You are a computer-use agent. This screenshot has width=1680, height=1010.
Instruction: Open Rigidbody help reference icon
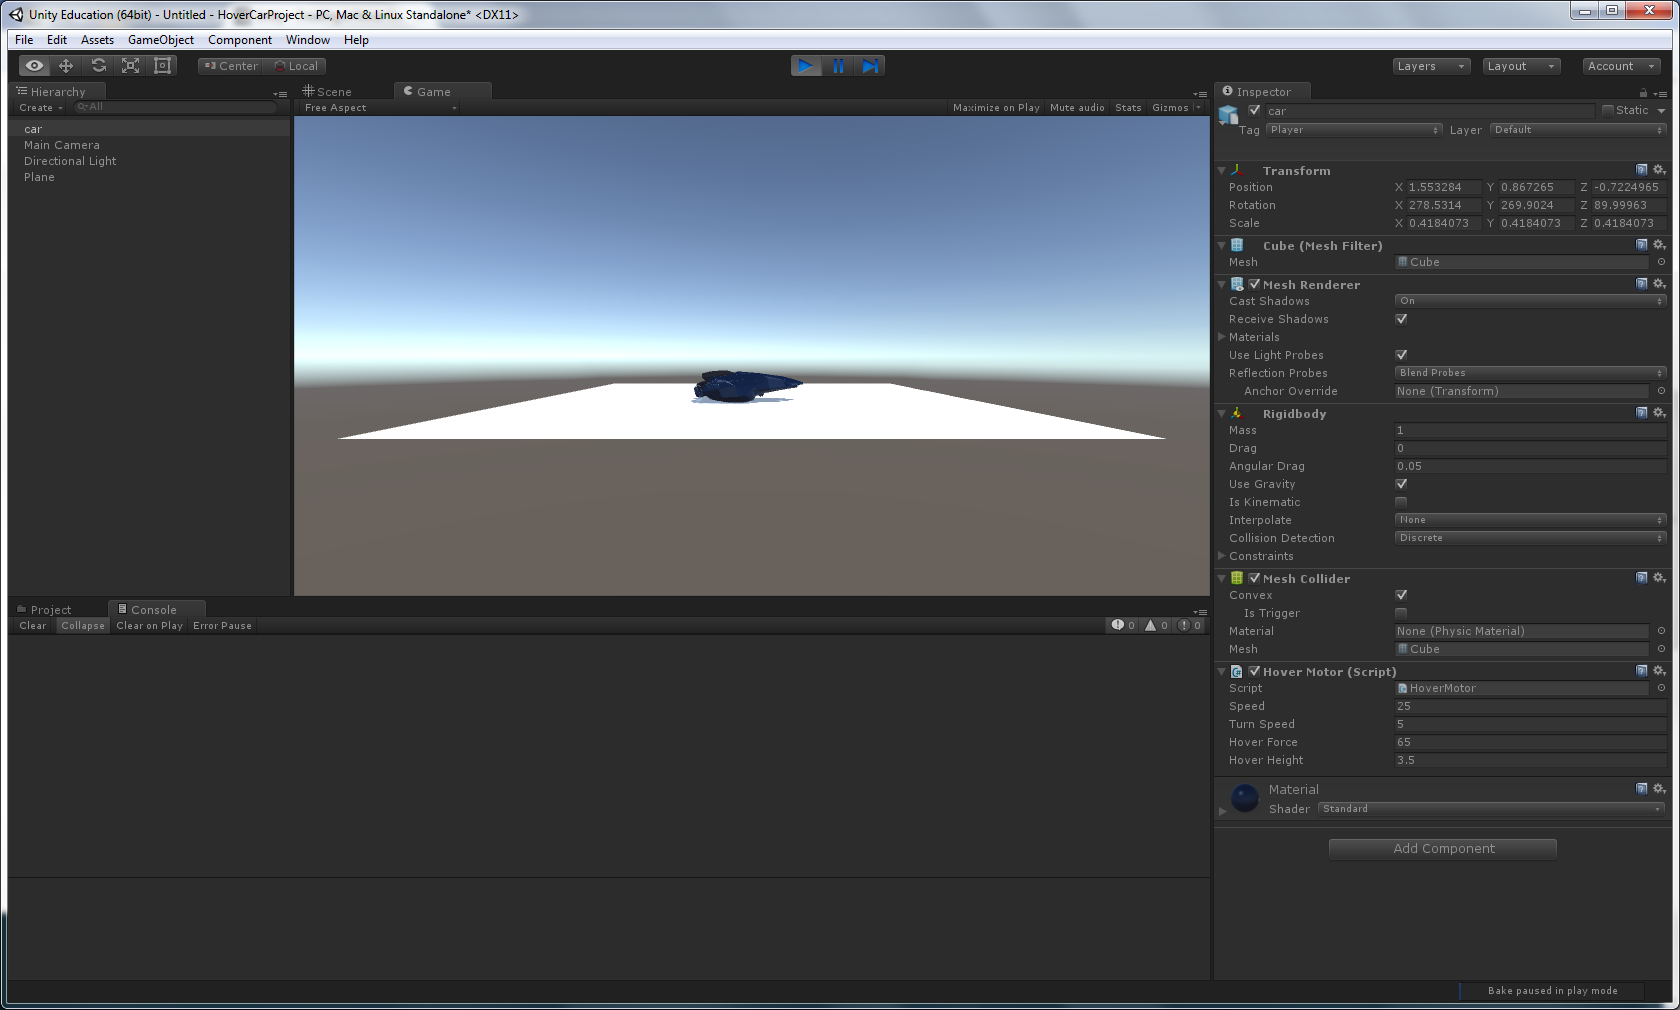(1642, 413)
